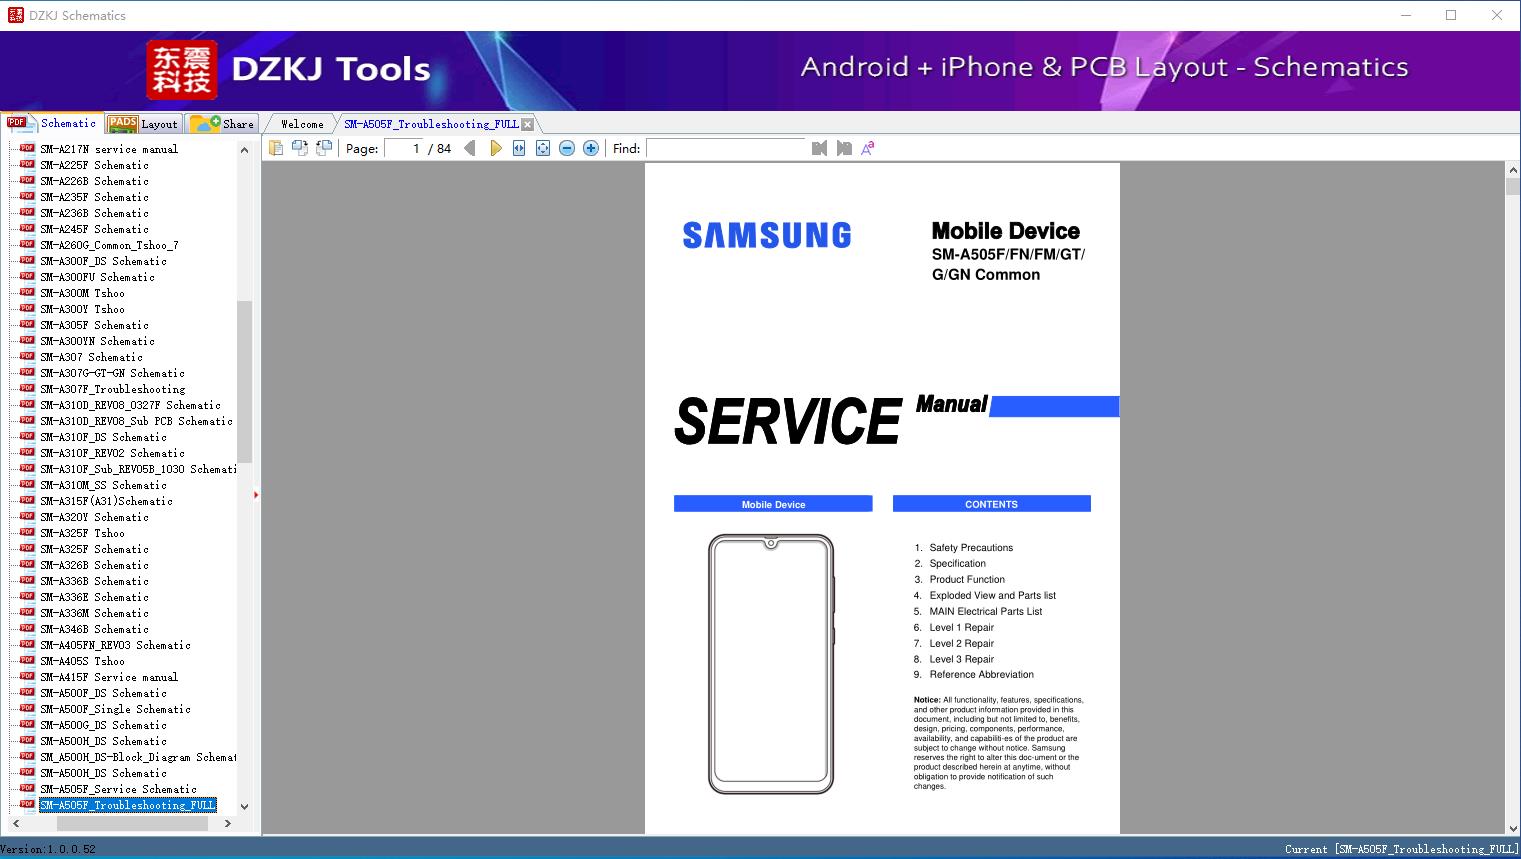The image size is (1521, 859).
Task: Click the file list vertical scrollbar thumb
Action: (244, 381)
